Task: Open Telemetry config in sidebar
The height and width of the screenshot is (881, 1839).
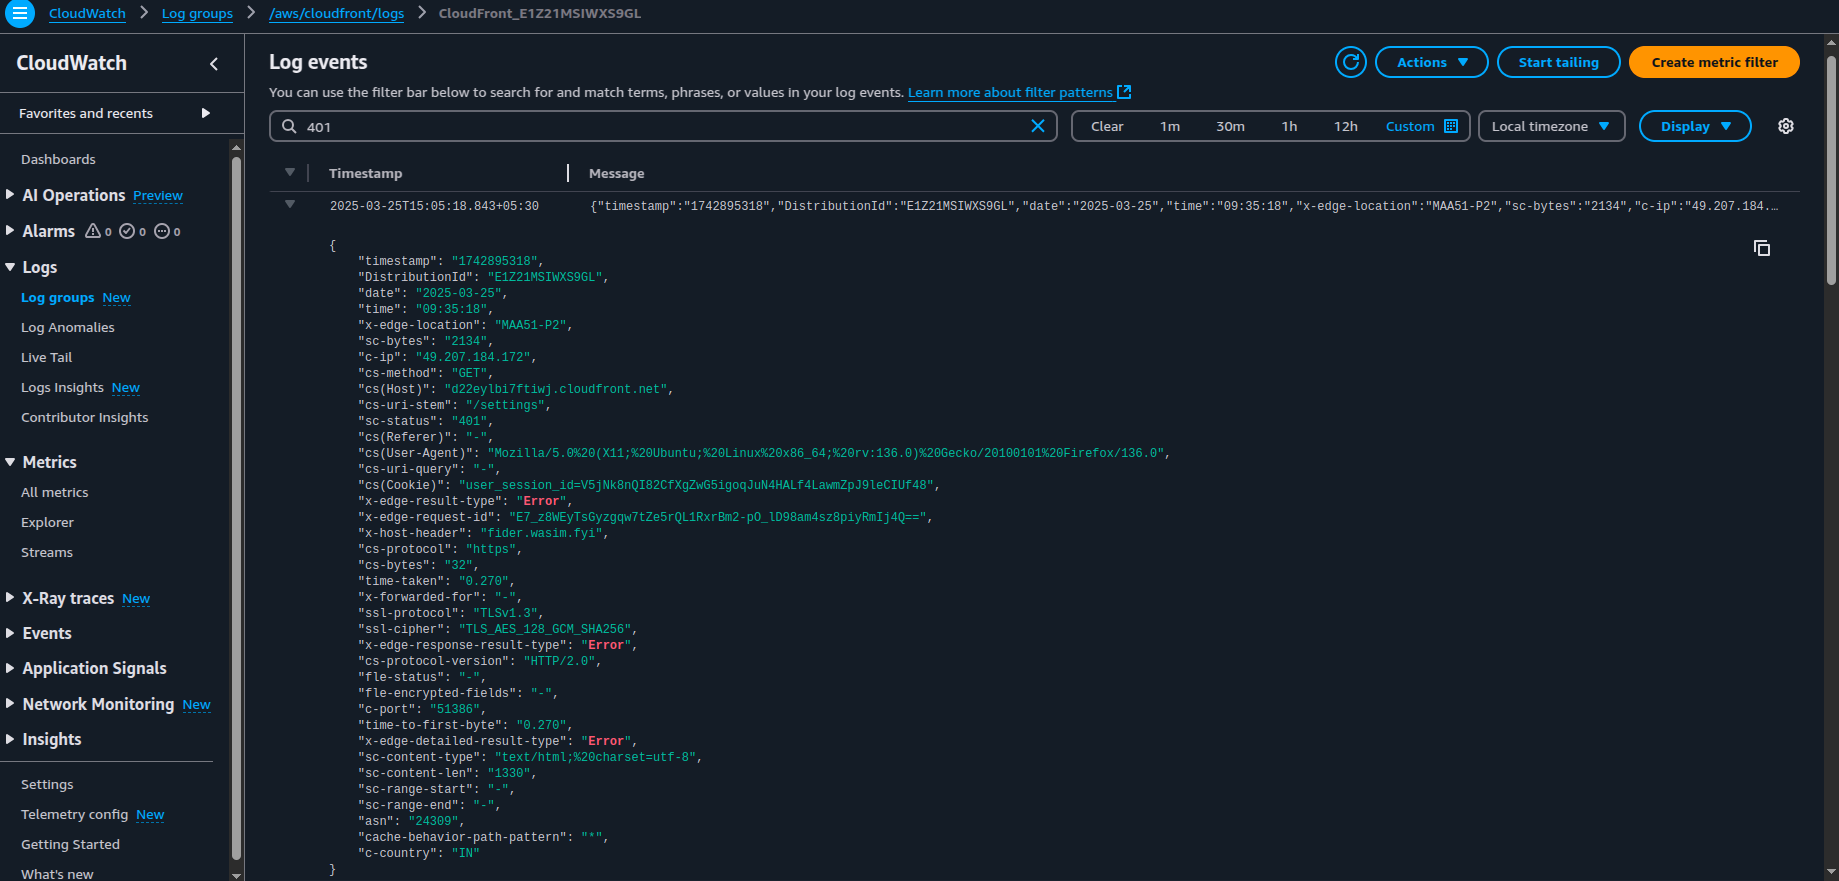Action: click(x=74, y=814)
